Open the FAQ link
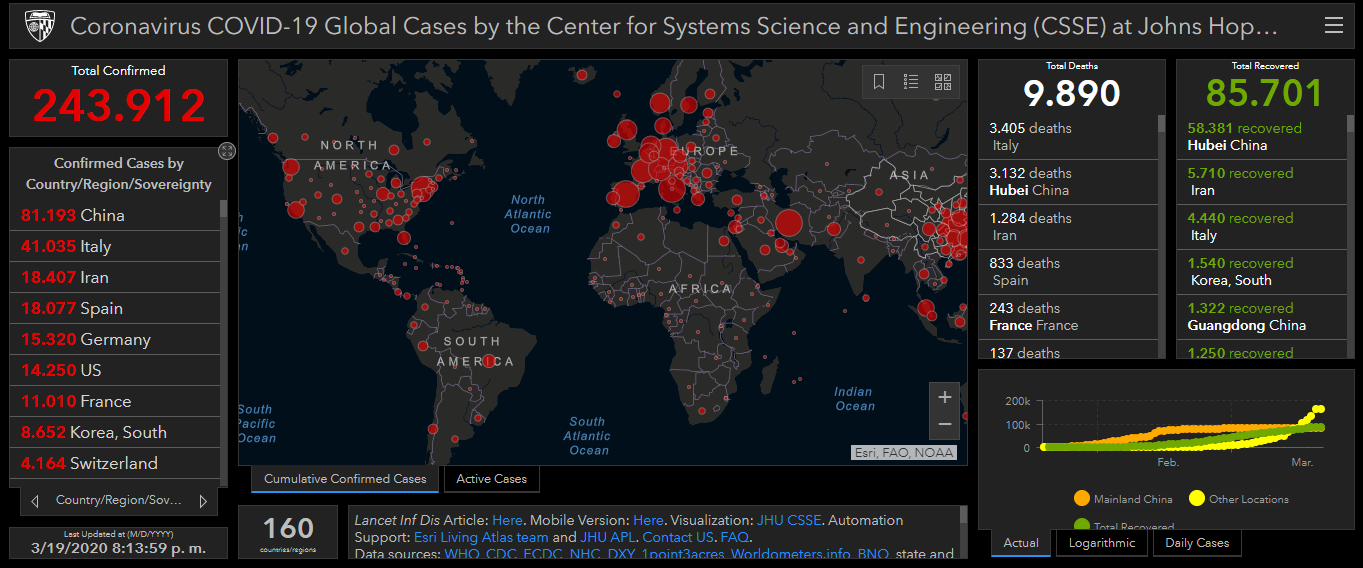The height and width of the screenshot is (568, 1363). (x=734, y=537)
